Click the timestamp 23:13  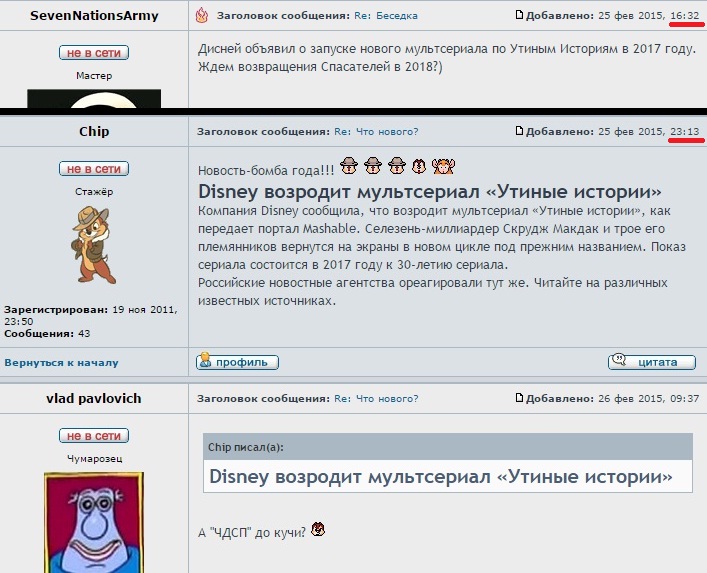click(684, 132)
